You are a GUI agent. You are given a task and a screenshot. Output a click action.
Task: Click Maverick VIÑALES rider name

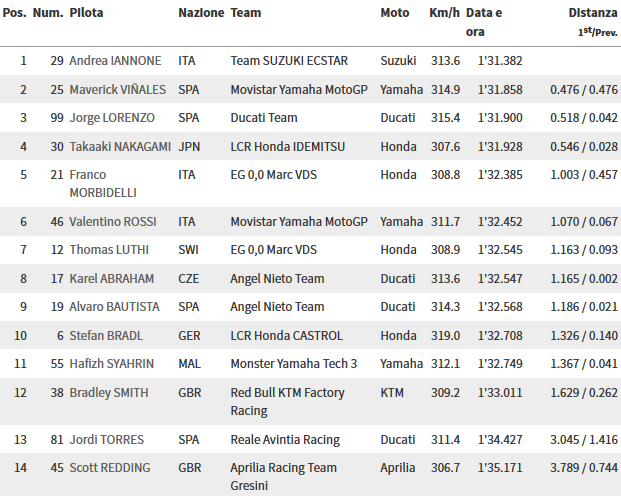[118, 90]
